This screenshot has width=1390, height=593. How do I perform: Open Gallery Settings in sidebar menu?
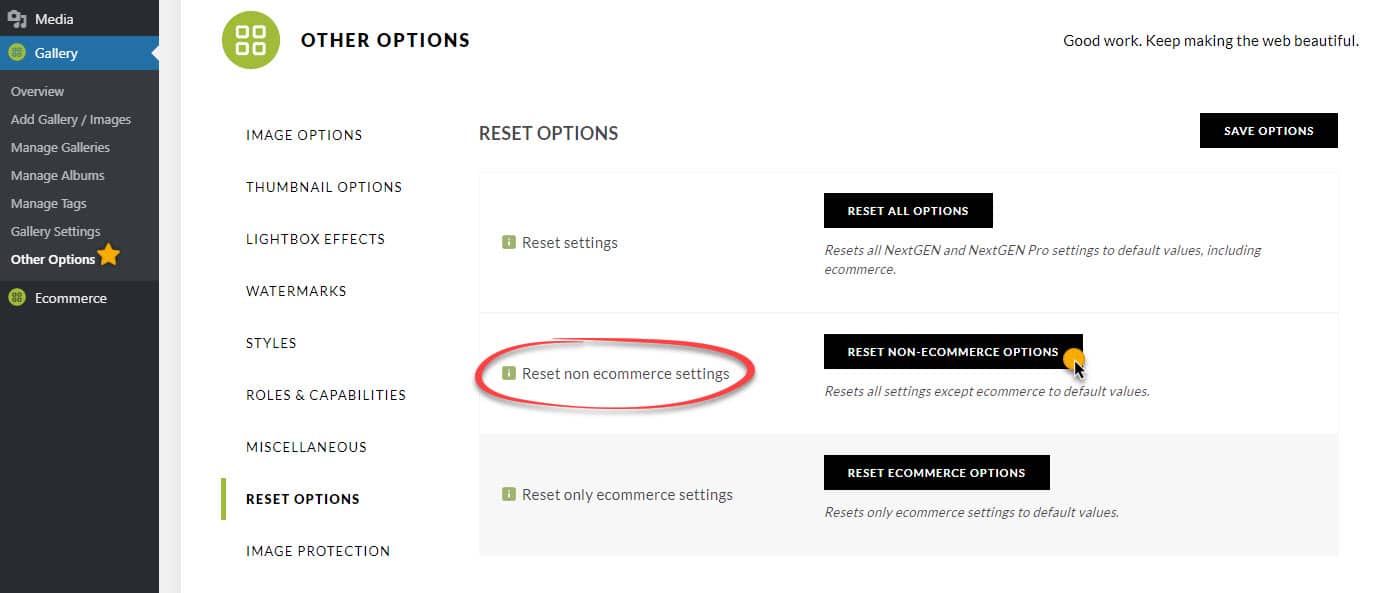pos(56,231)
